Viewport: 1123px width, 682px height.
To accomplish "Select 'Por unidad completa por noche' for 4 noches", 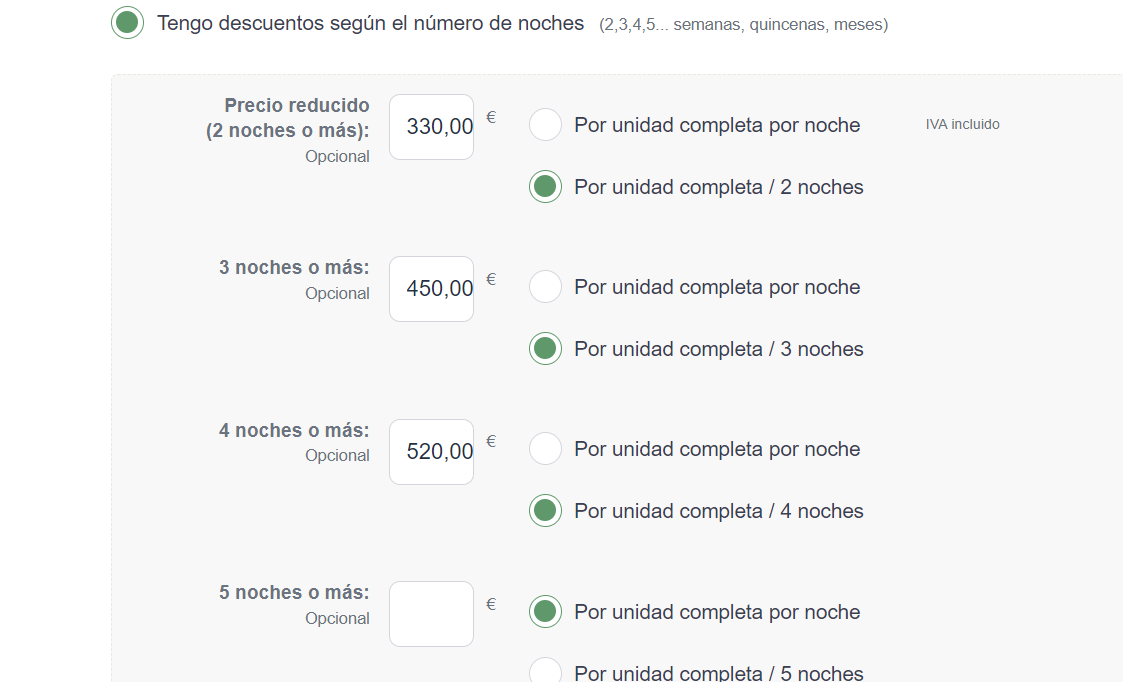I will tap(545, 448).
